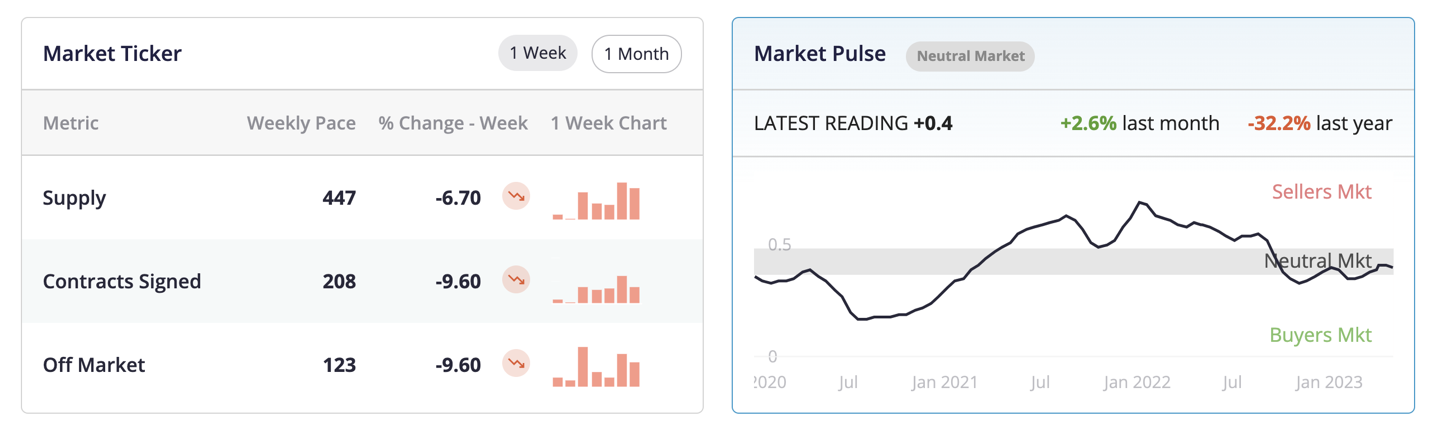Select the Off Market row label
Screen dimensions: 1431x434
click(x=94, y=365)
